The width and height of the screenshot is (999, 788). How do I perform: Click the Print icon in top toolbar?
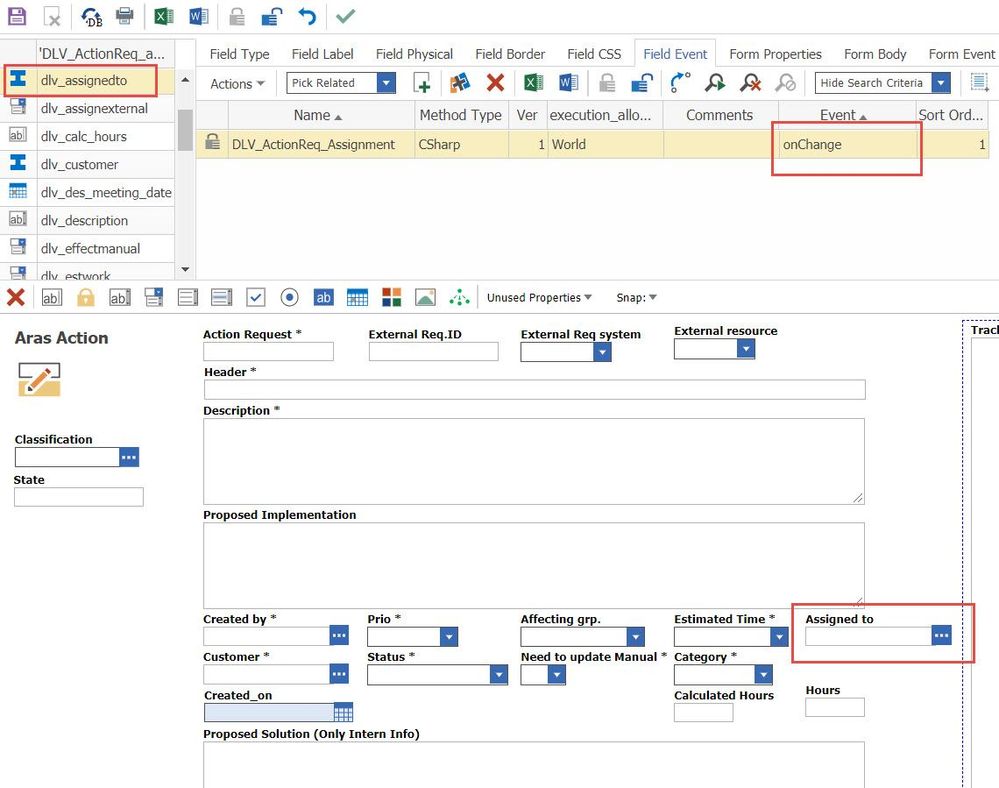125,16
